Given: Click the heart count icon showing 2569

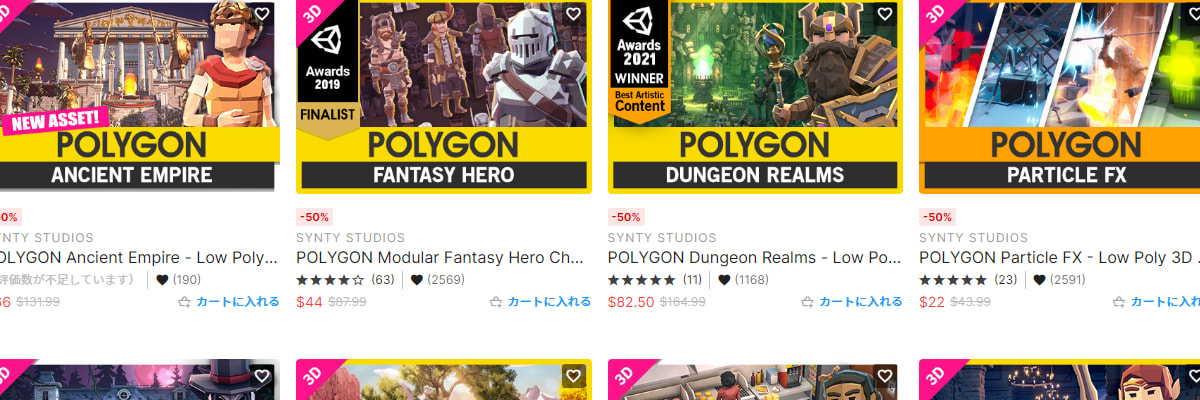Looking at the screenshot, I should [x=417, y=280].
